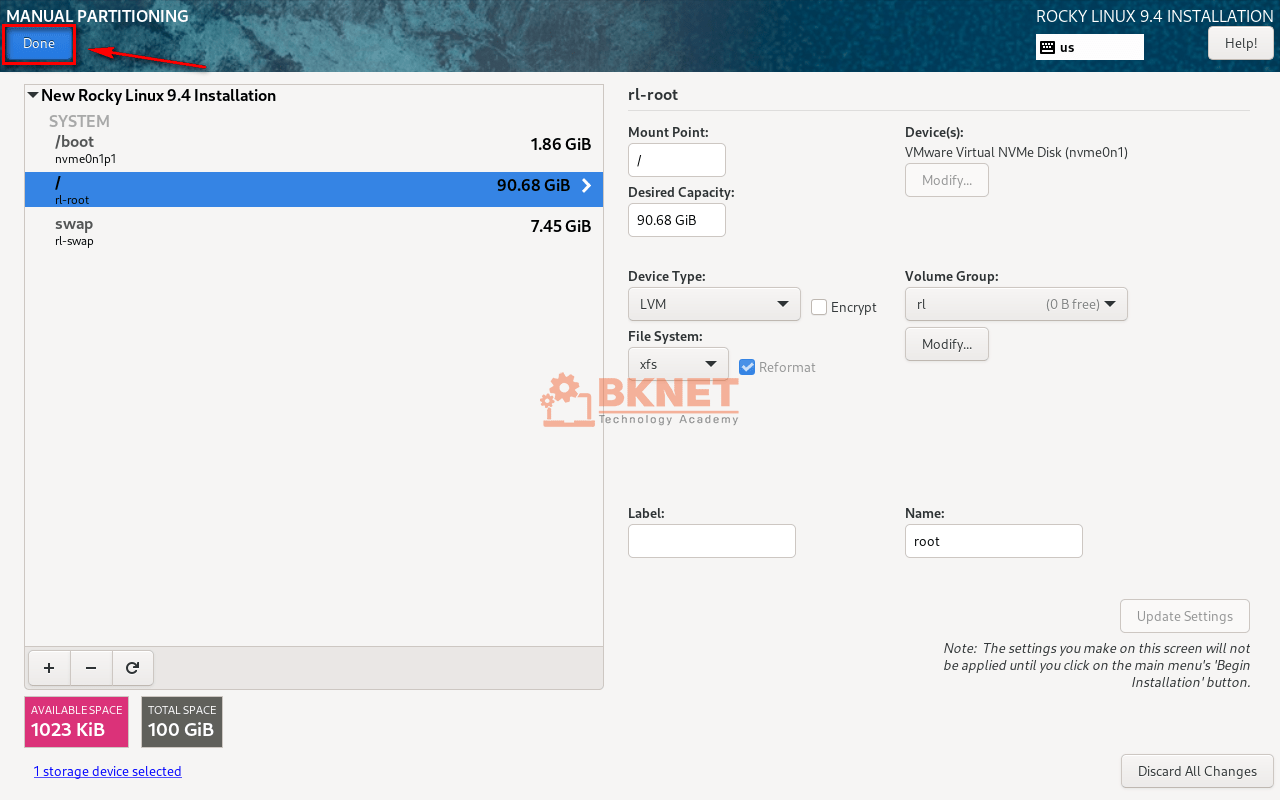Click Discard All Changes

click(x=1196, y=771)
